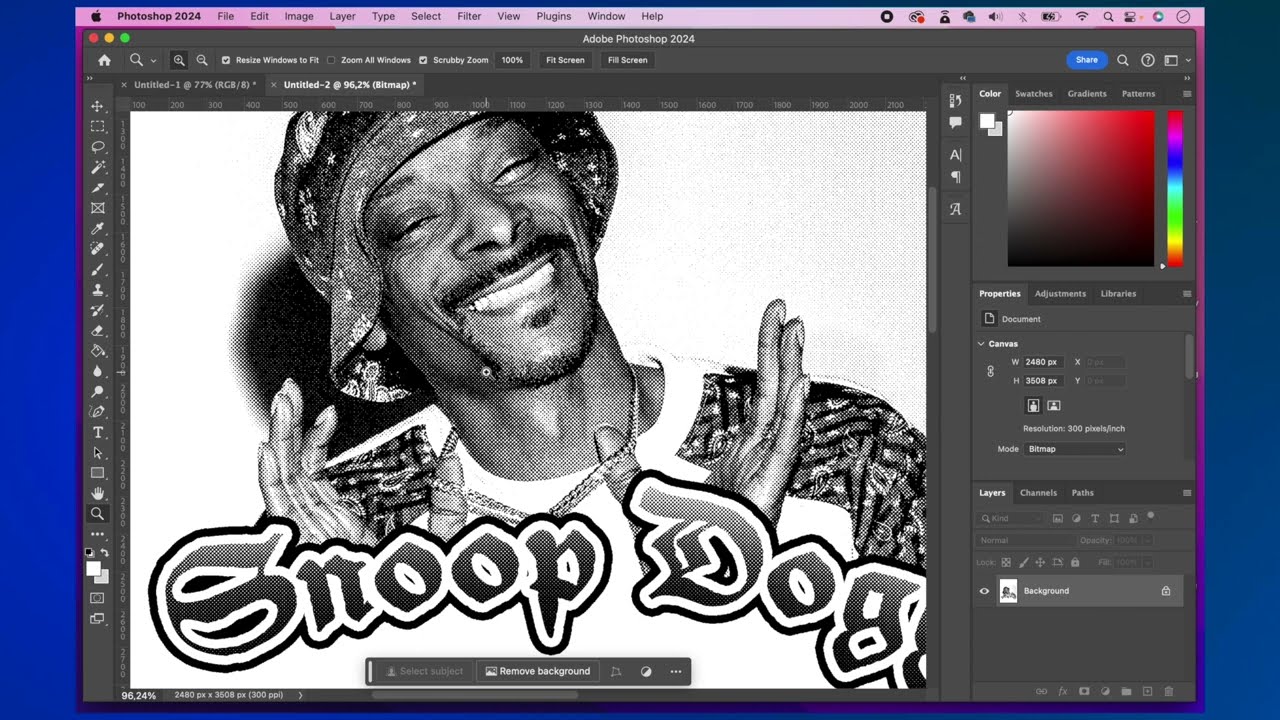Choose the Zoom In mode icon

coord(179,60)
